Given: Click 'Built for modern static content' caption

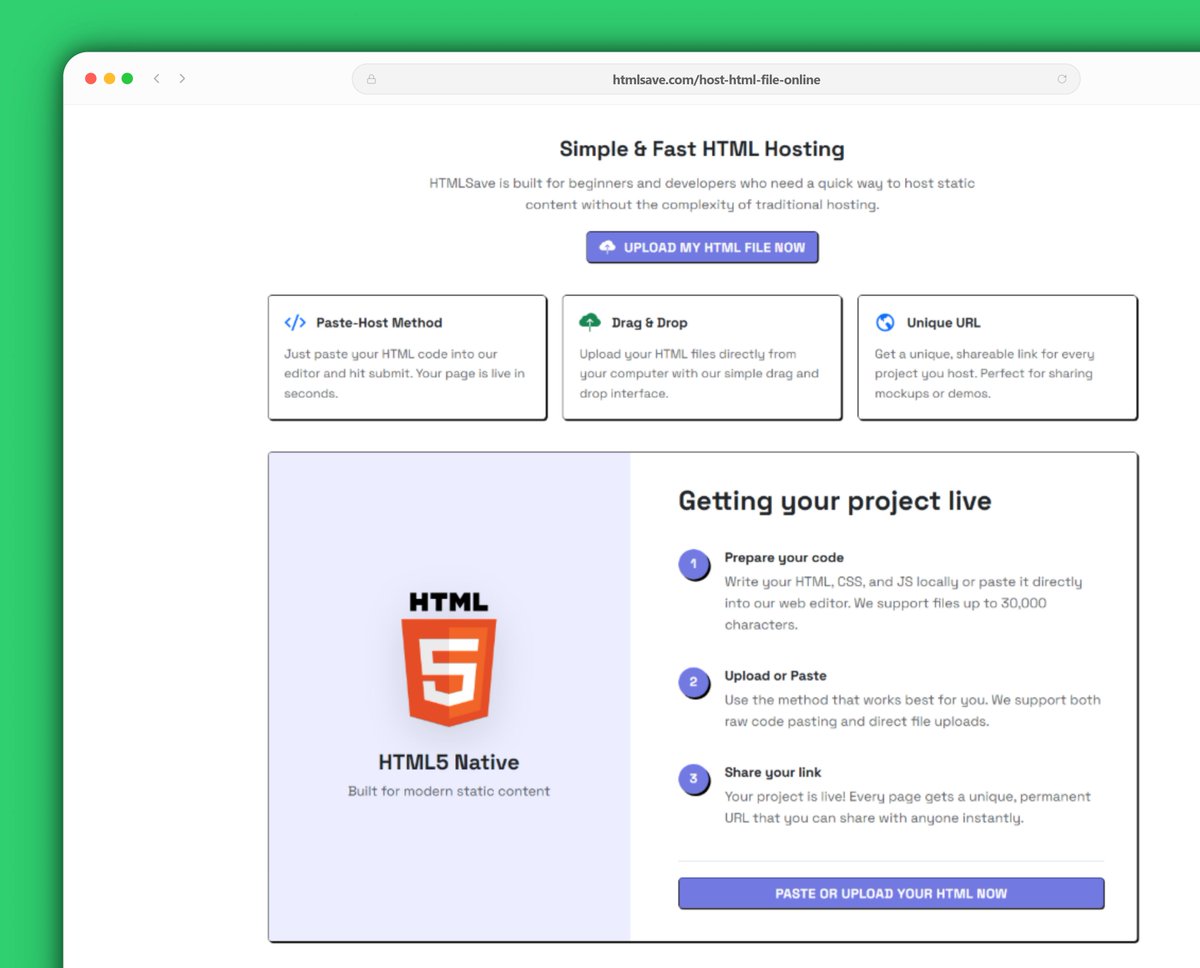Looking at the screenshot, I should click(x=449, y=791).
